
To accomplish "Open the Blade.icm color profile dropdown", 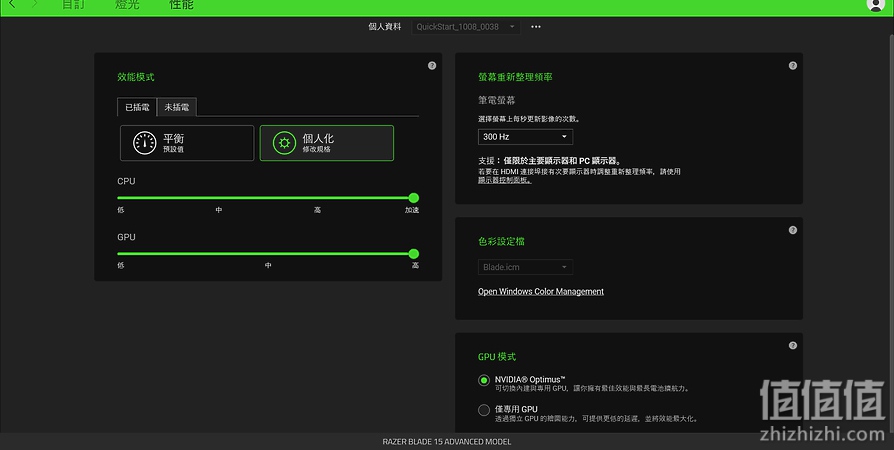I will coord(525,267).
